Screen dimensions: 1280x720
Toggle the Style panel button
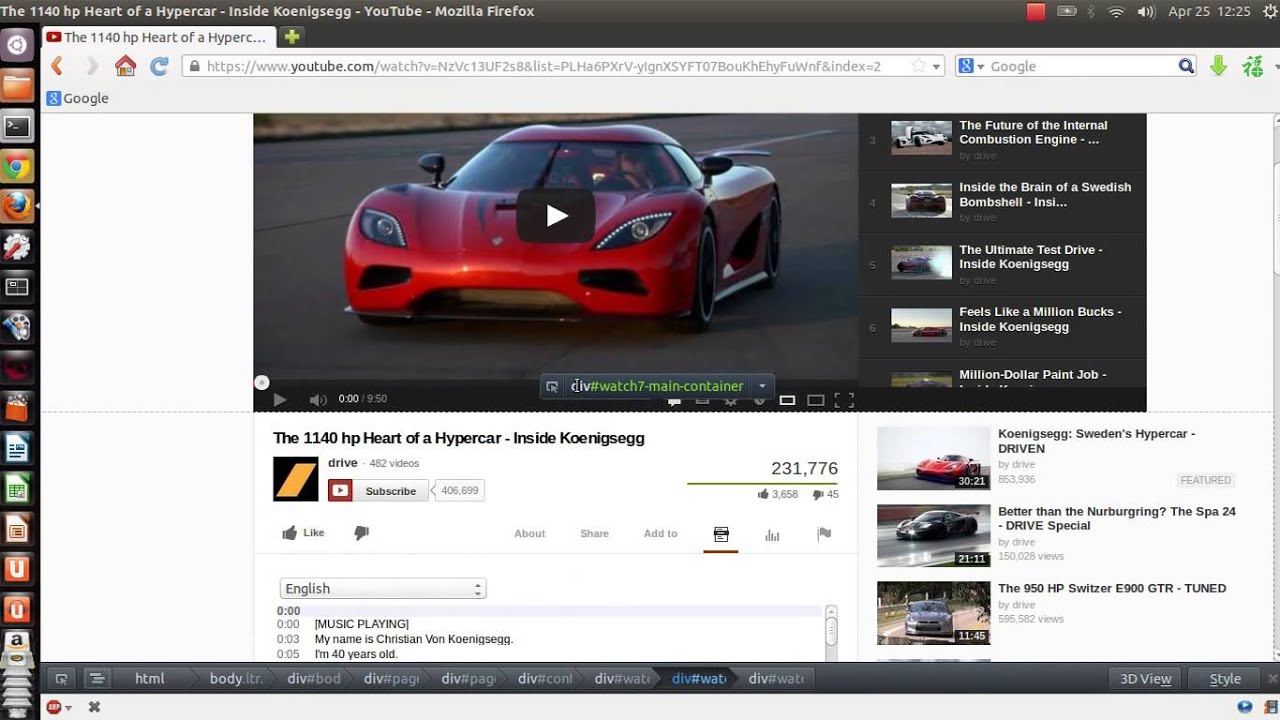point(1225,679)
